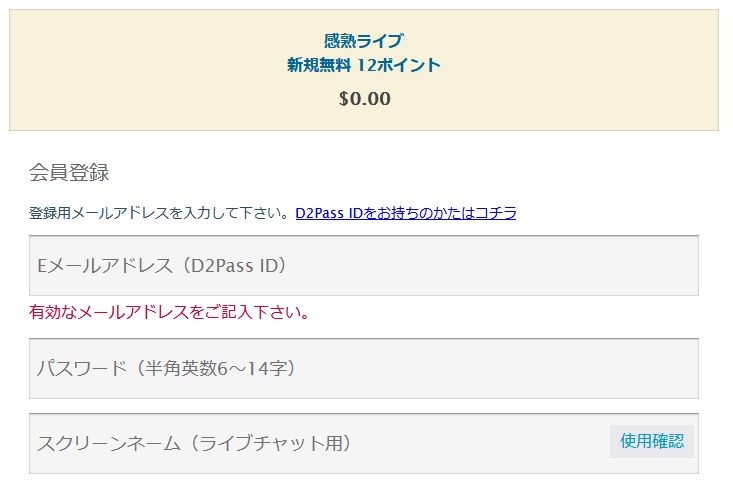
Task: Click the 登録用メールアドレスを入力して下さい instruction text
Action: pyautogui.click(x=160, y=213)
